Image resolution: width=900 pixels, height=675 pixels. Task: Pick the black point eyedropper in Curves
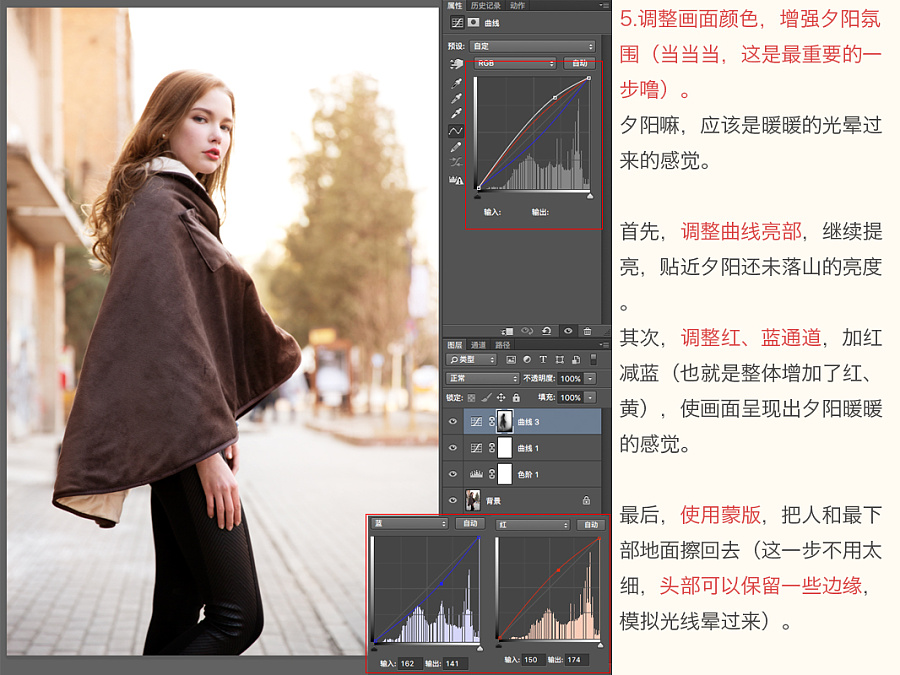coord(456,84)
